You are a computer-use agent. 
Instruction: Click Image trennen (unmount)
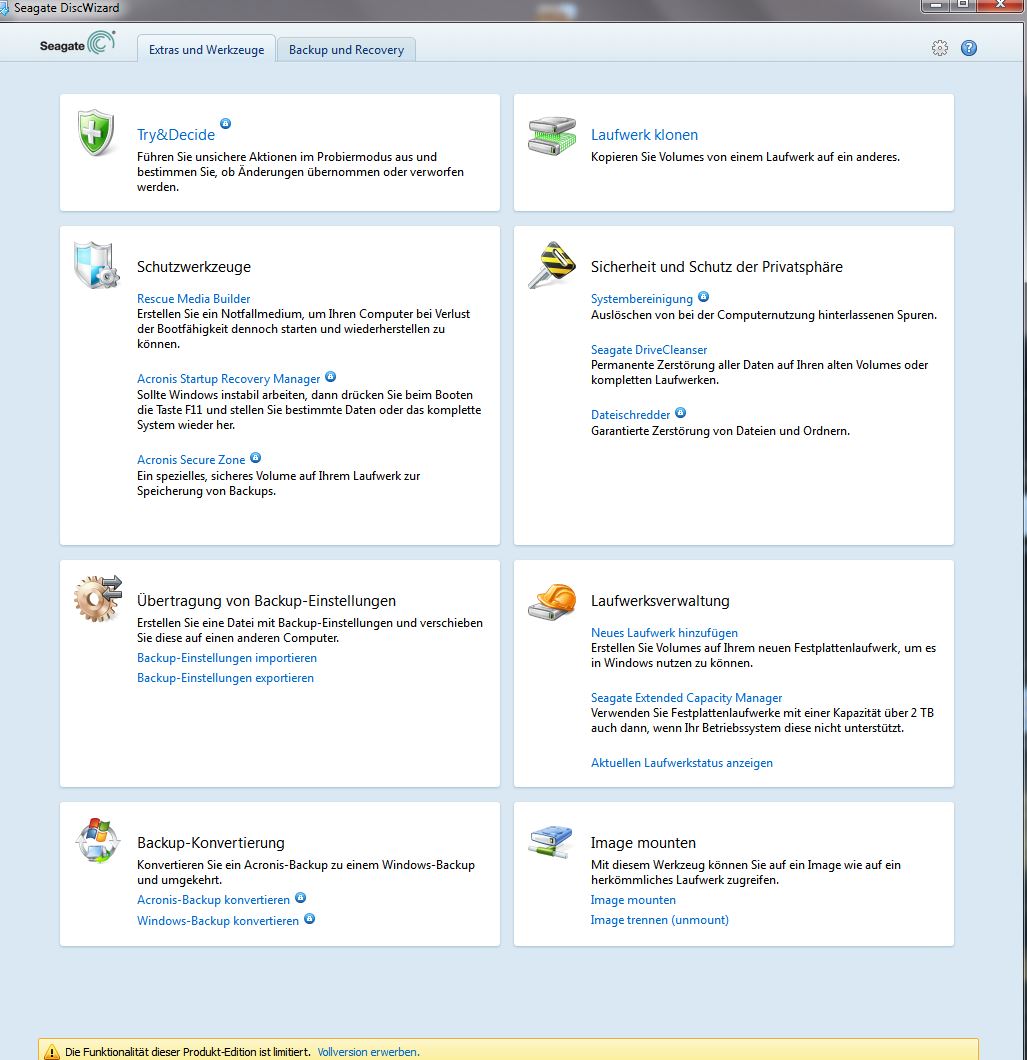659,920
